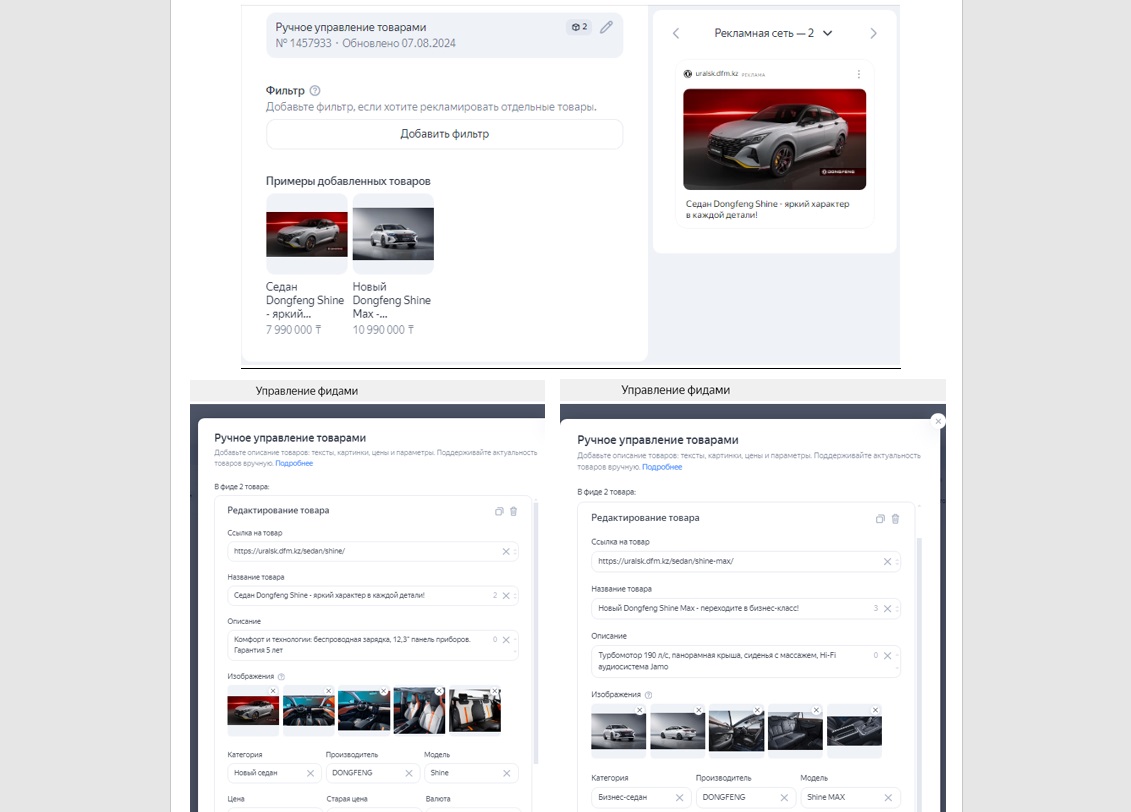Click the URL field with sedan/shine/ link
Screen dimensions: 1131x812
[373, 552]
